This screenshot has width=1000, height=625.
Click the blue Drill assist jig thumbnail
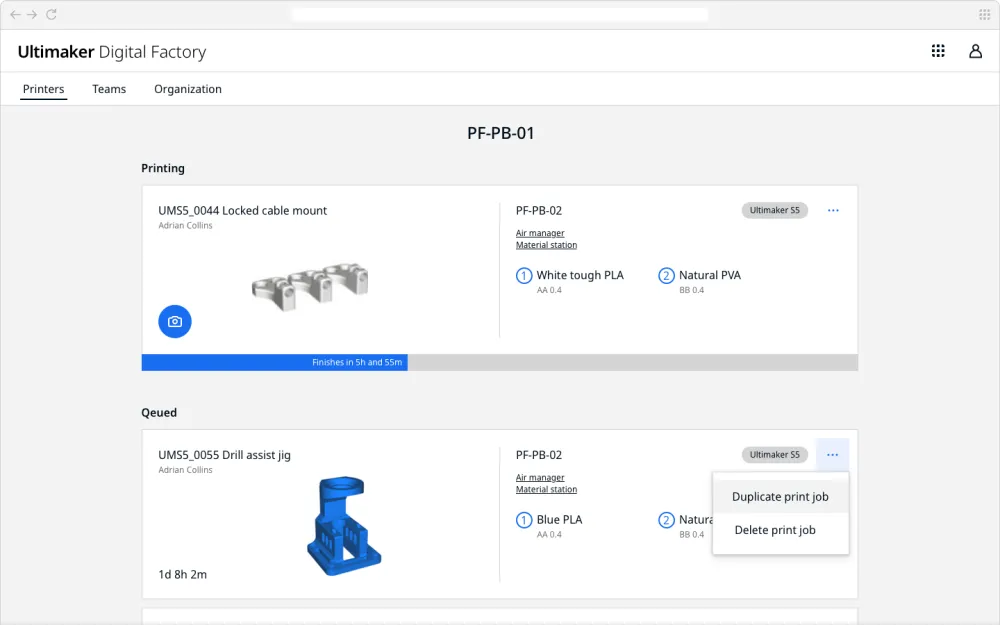click(344, 526)
